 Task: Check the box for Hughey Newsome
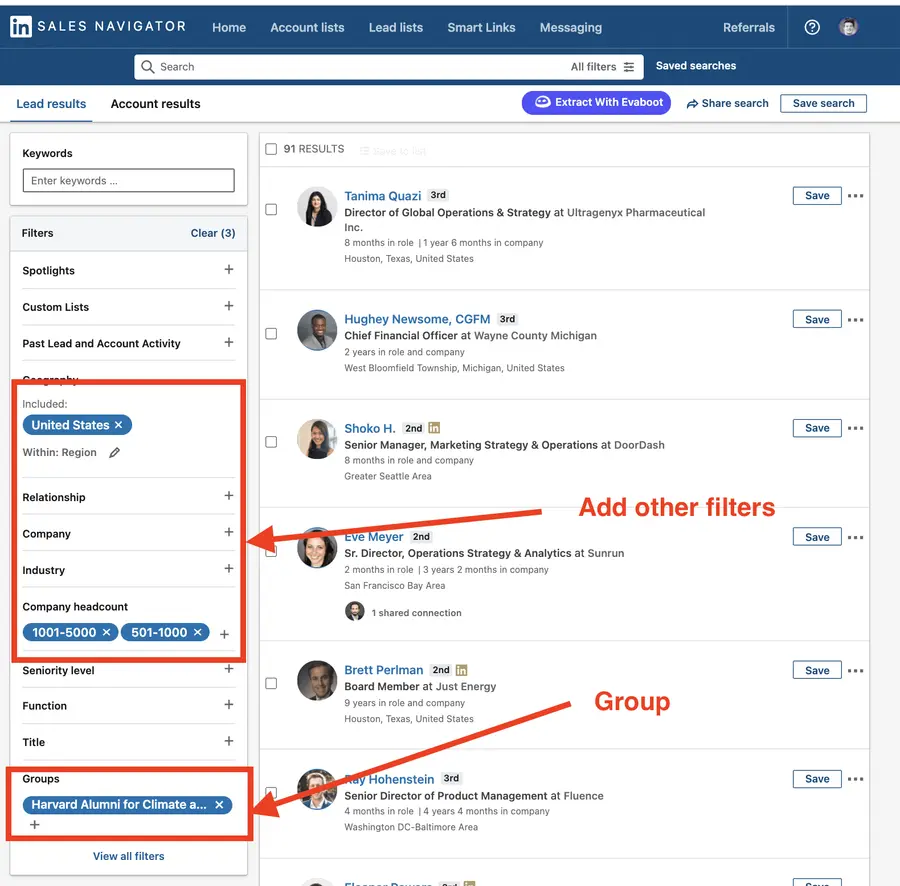click(271, 334)
